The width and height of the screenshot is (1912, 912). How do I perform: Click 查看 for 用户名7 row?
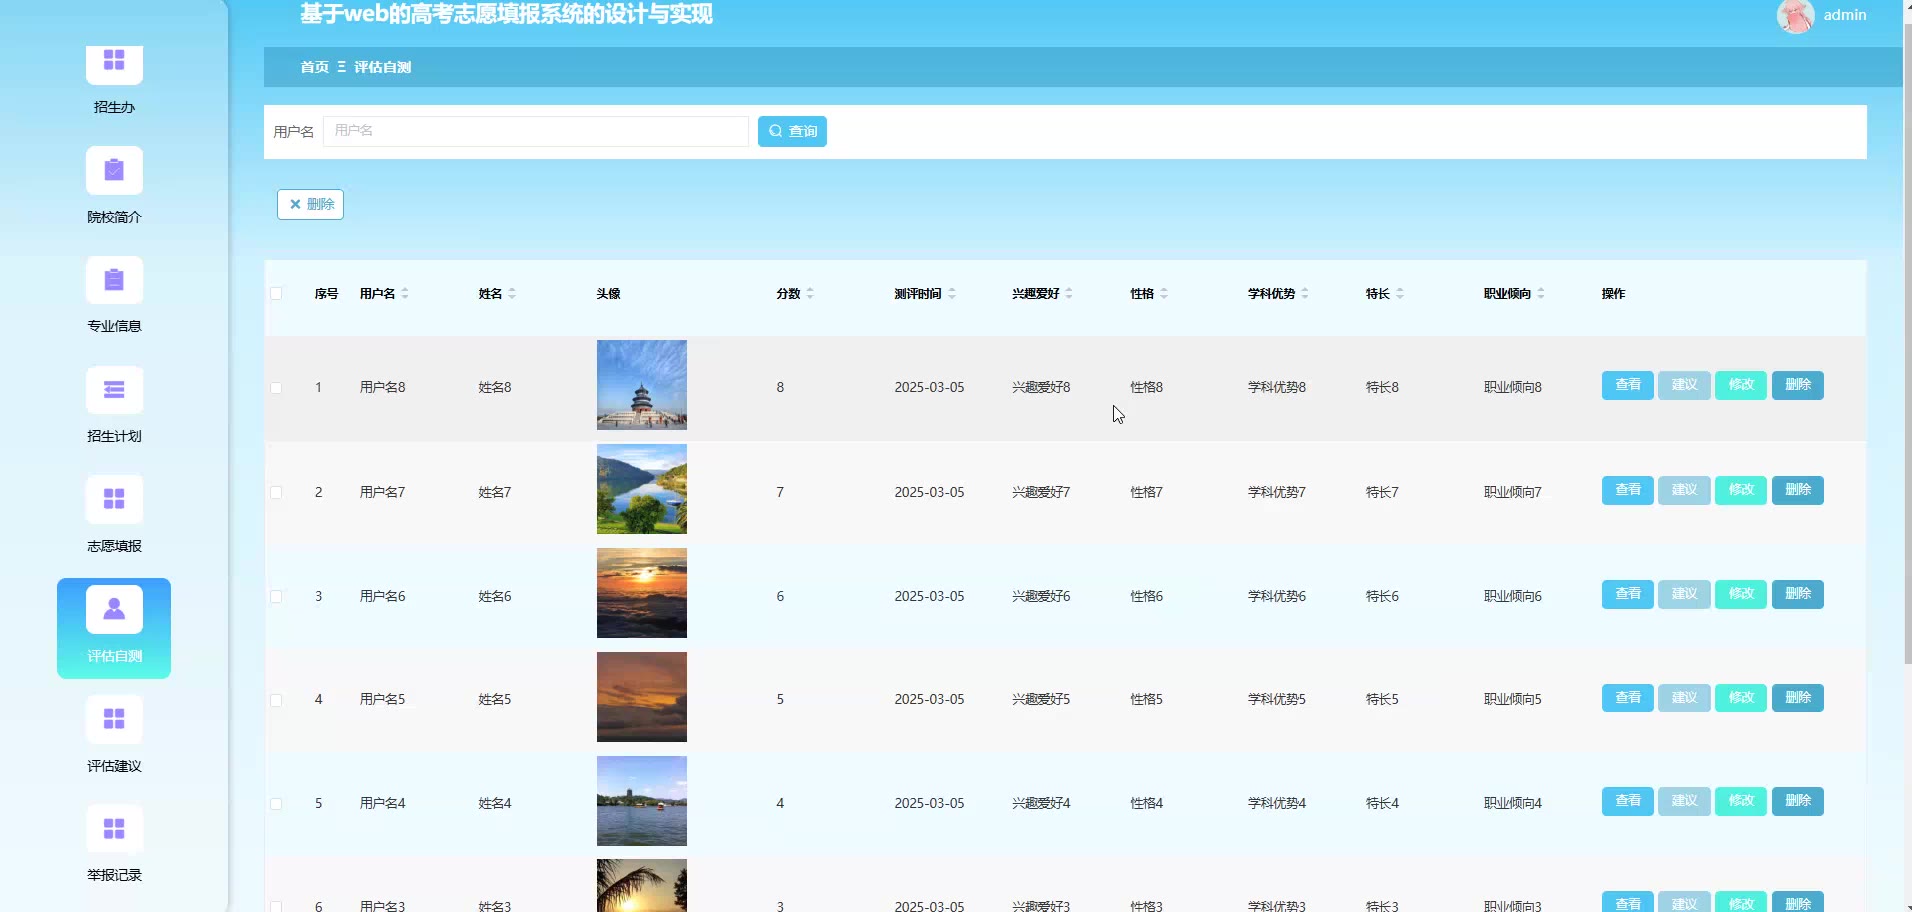pos(1628,490)
